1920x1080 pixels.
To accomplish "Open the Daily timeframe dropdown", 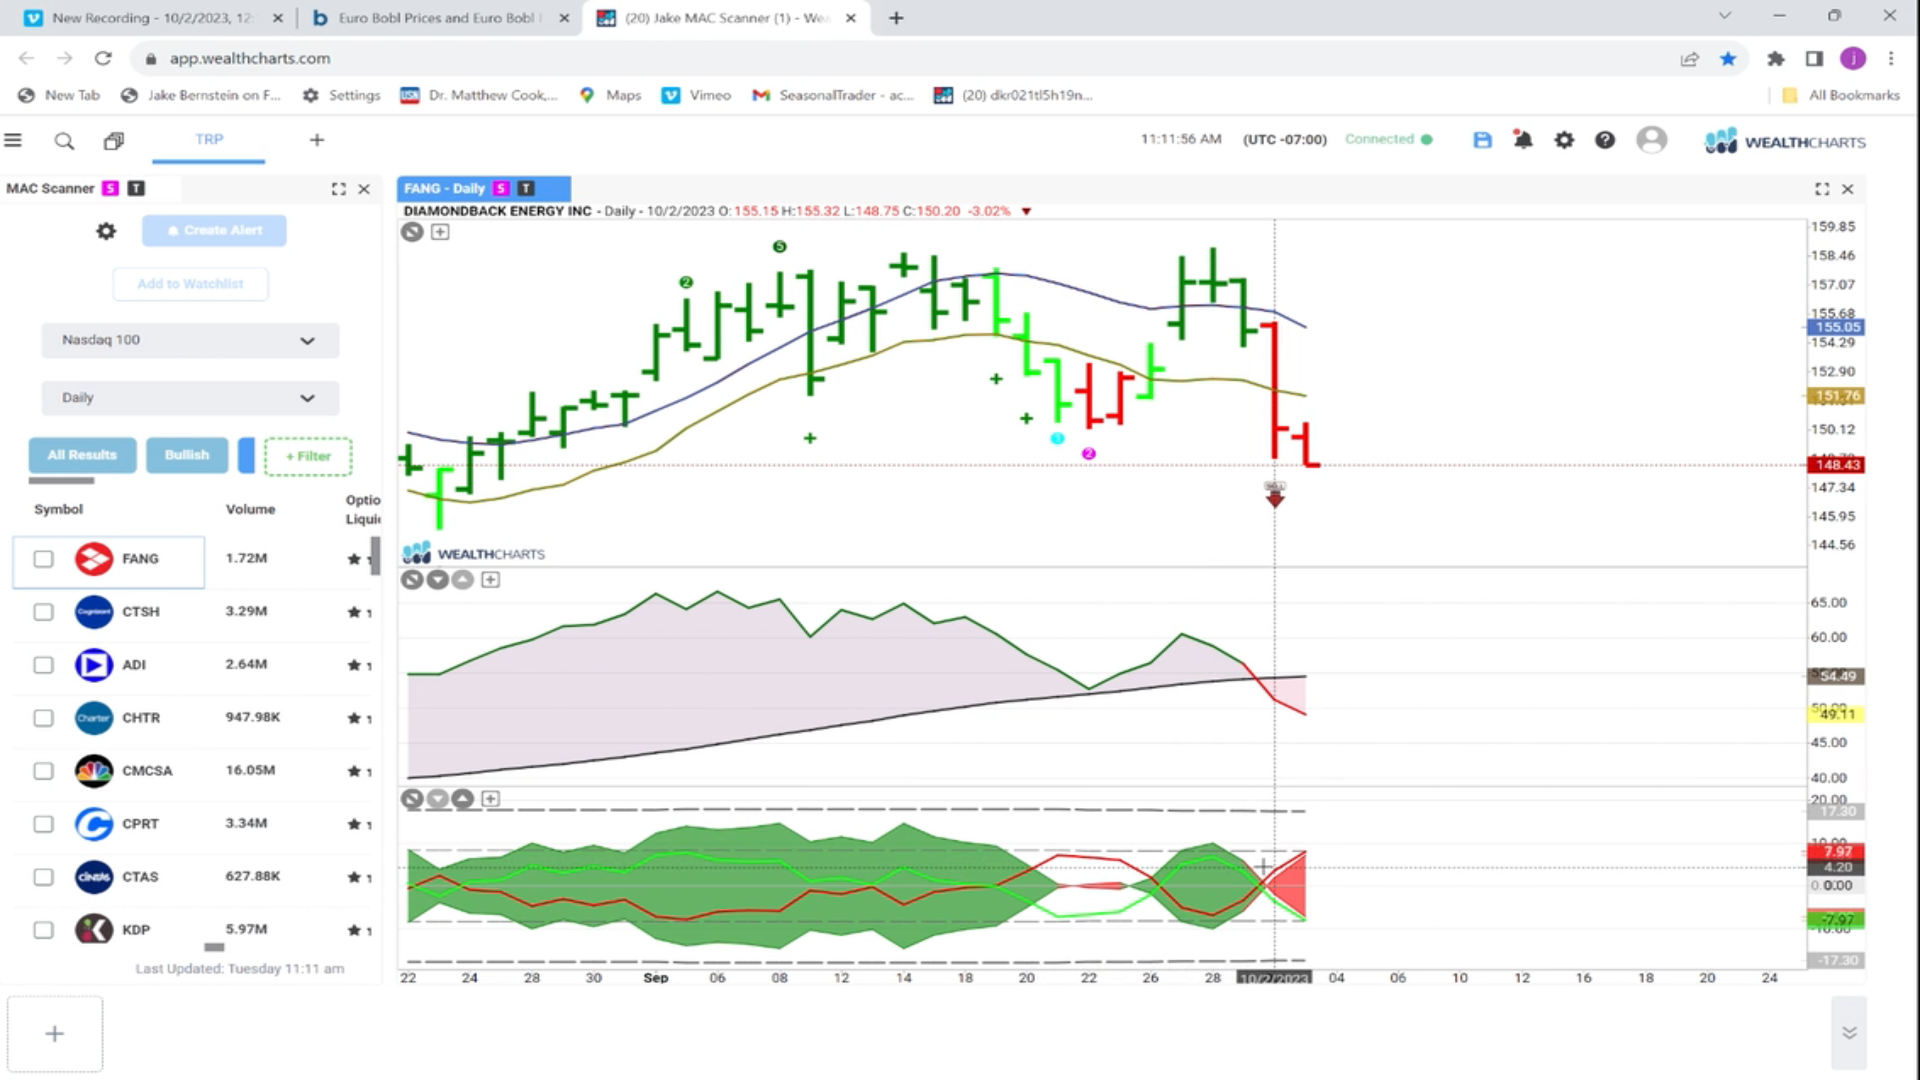I will [x=190, y=398].
